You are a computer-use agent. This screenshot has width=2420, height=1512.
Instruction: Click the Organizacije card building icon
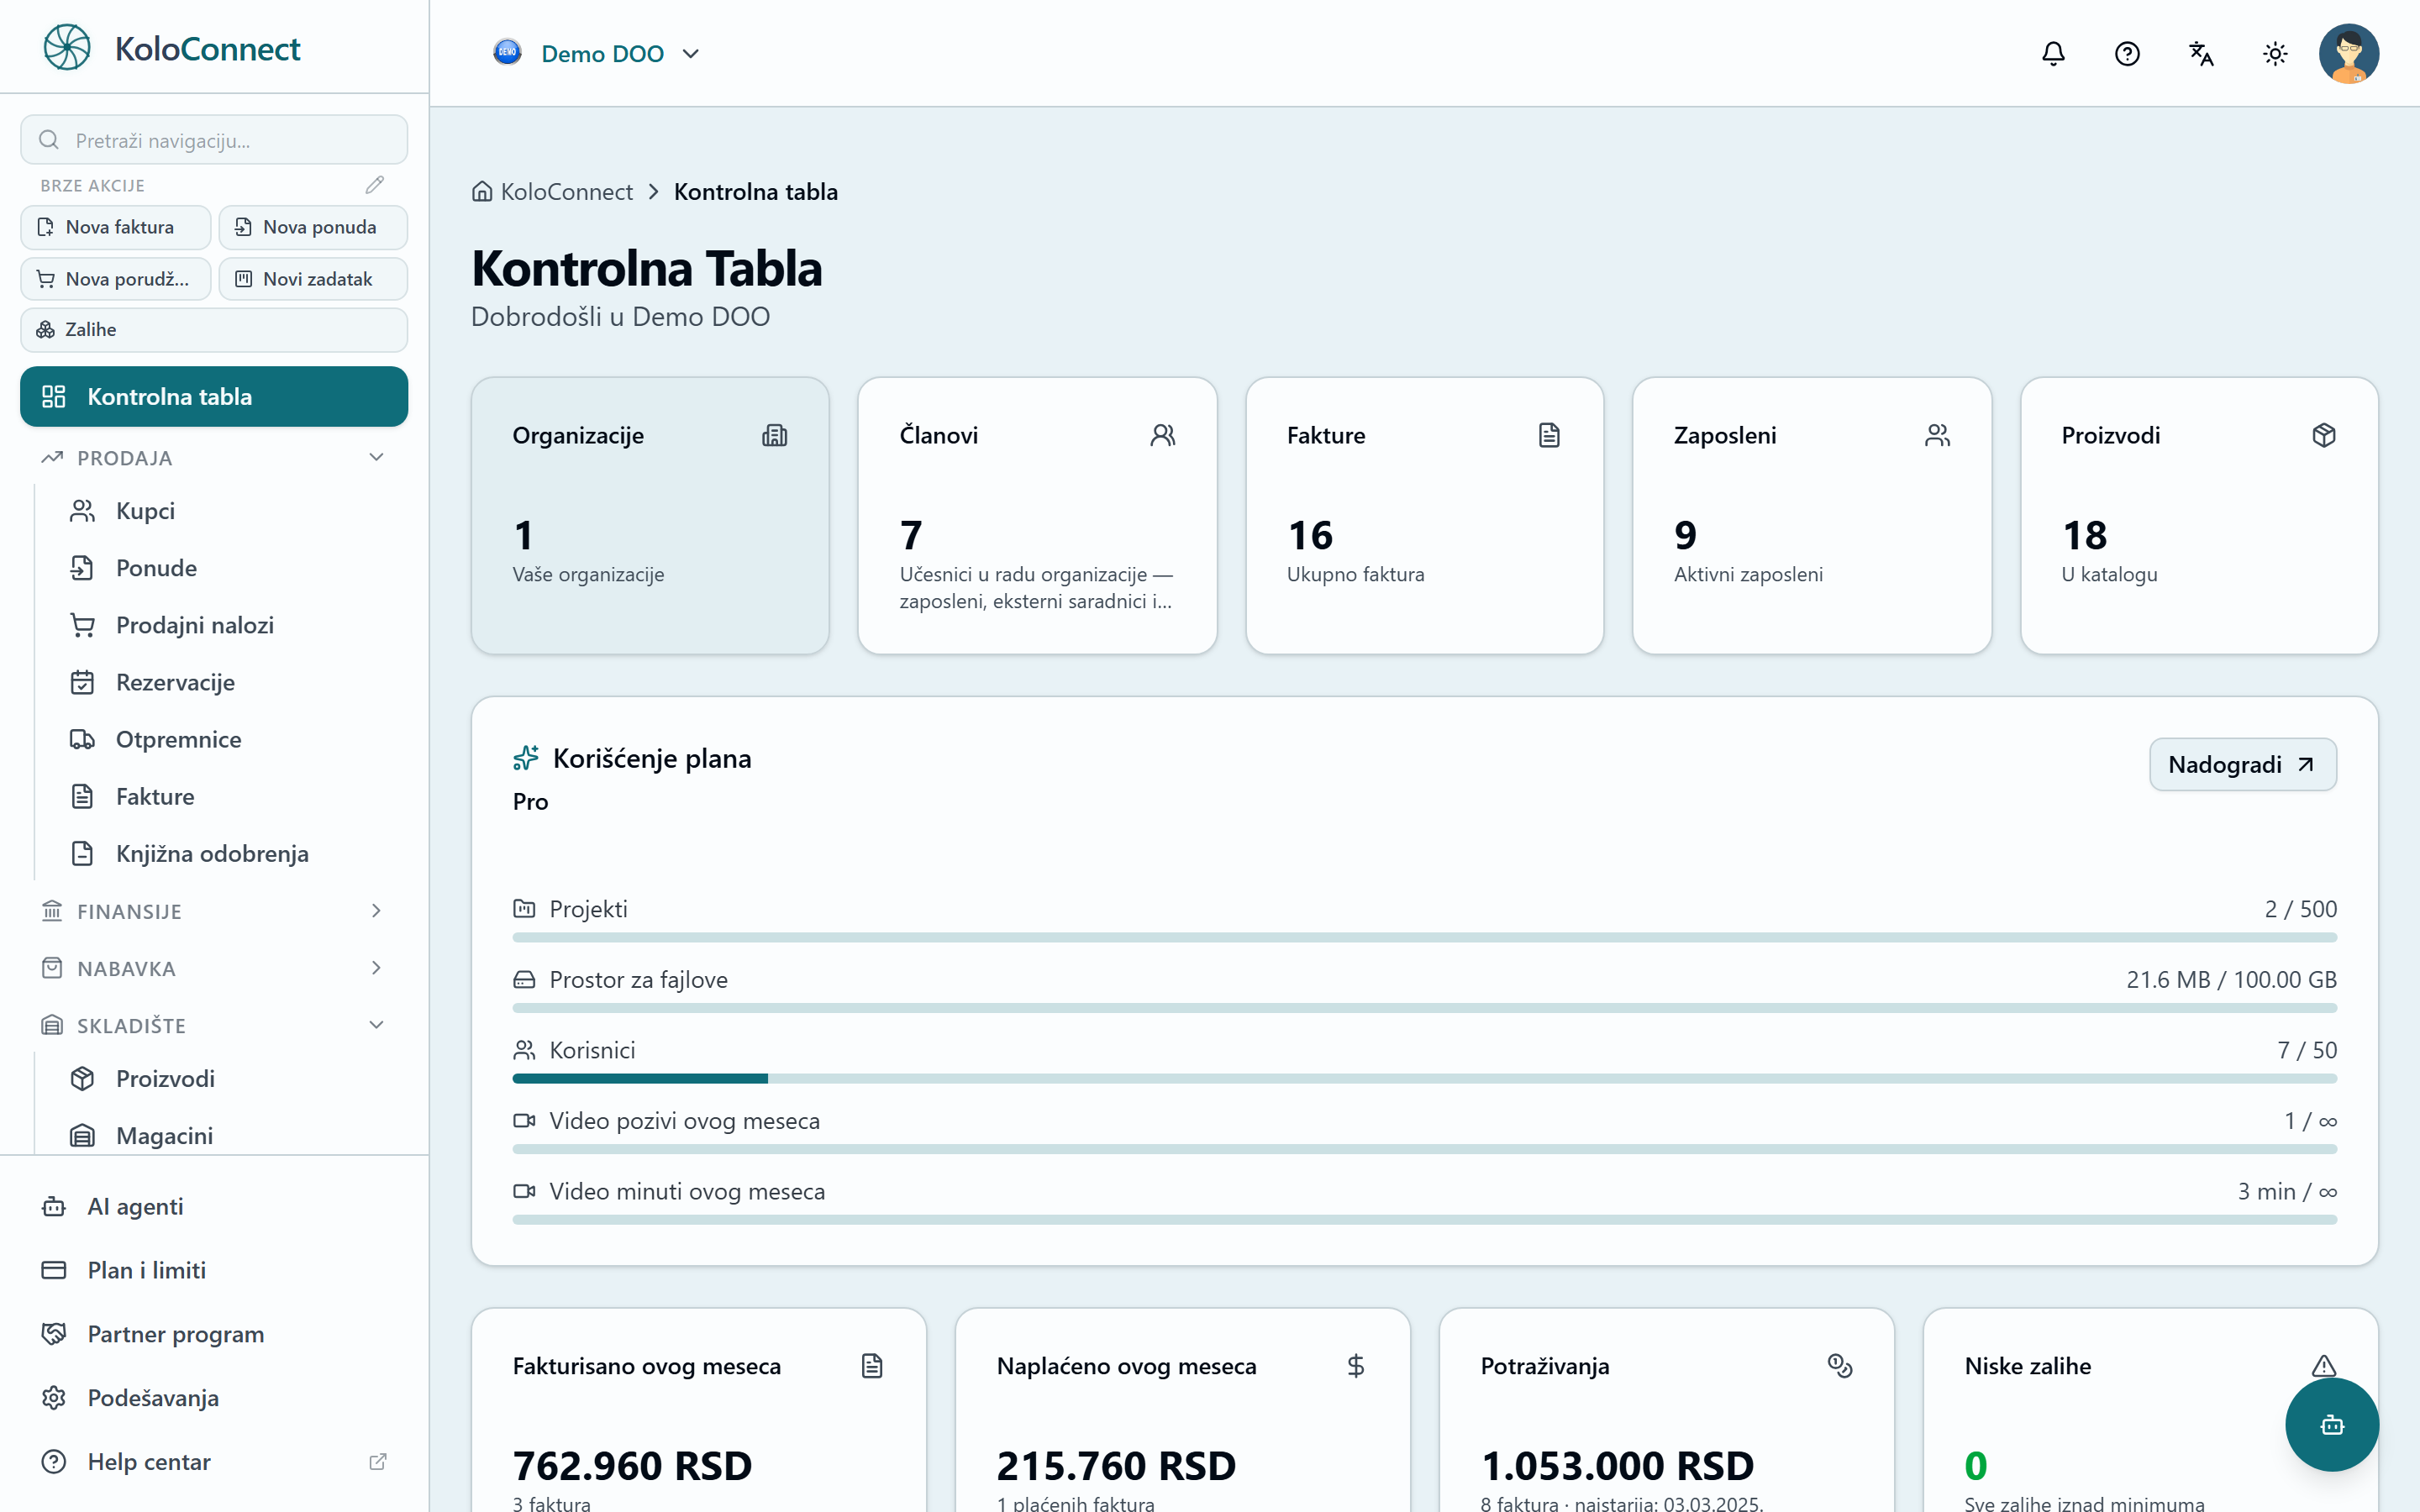pyautogui.click(x=775, y=435)
